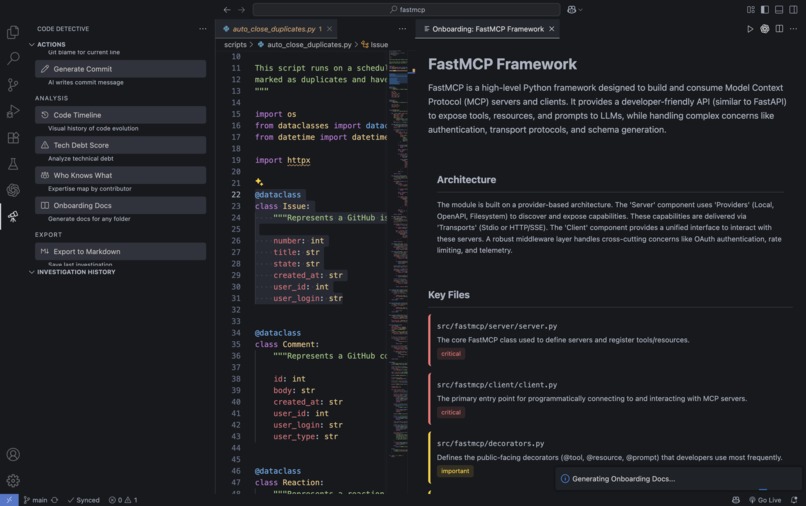Open the Source Control view

click(x=13, y=84)
